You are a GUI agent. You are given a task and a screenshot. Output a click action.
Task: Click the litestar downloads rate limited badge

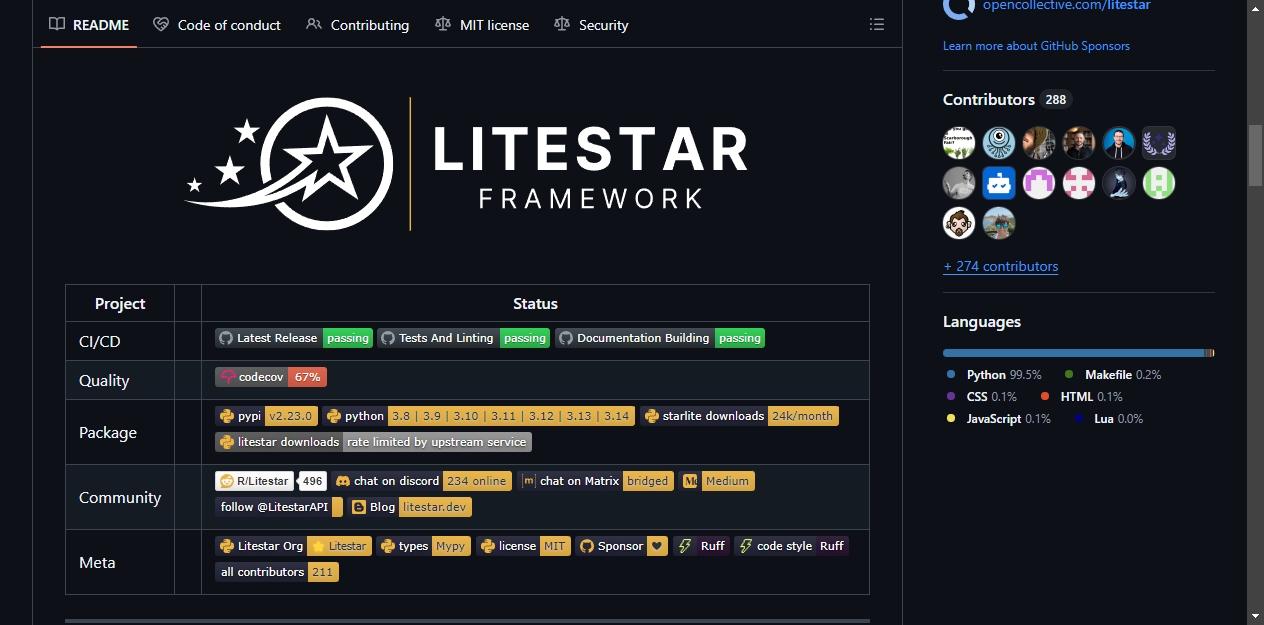click(x=373, y=442)
